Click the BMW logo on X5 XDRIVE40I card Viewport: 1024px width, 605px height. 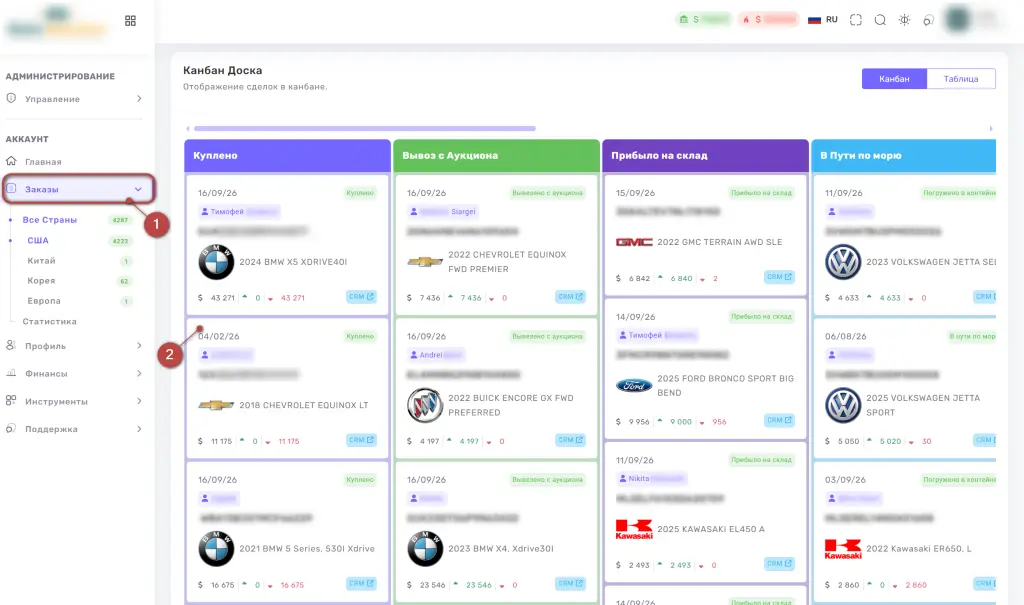[x=216, y=262]
